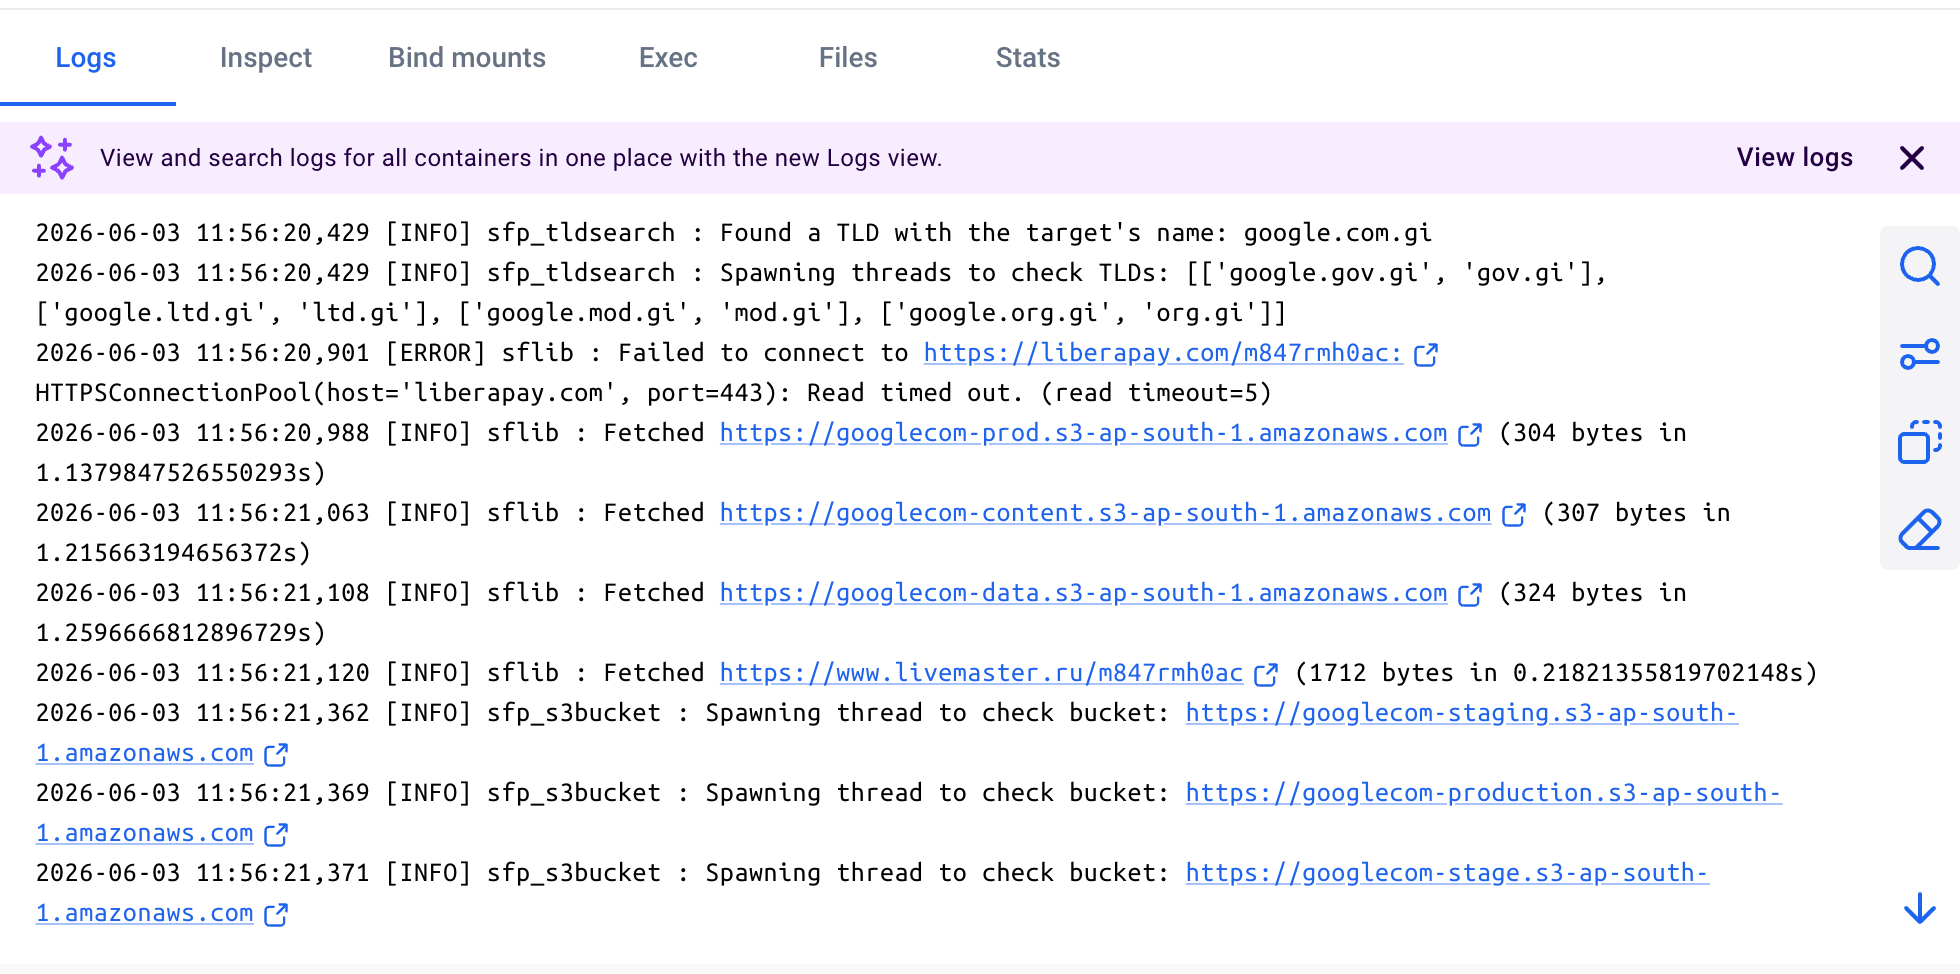
Task: Open the googlecom-prod S3 link
Action: pos(1083,433)
